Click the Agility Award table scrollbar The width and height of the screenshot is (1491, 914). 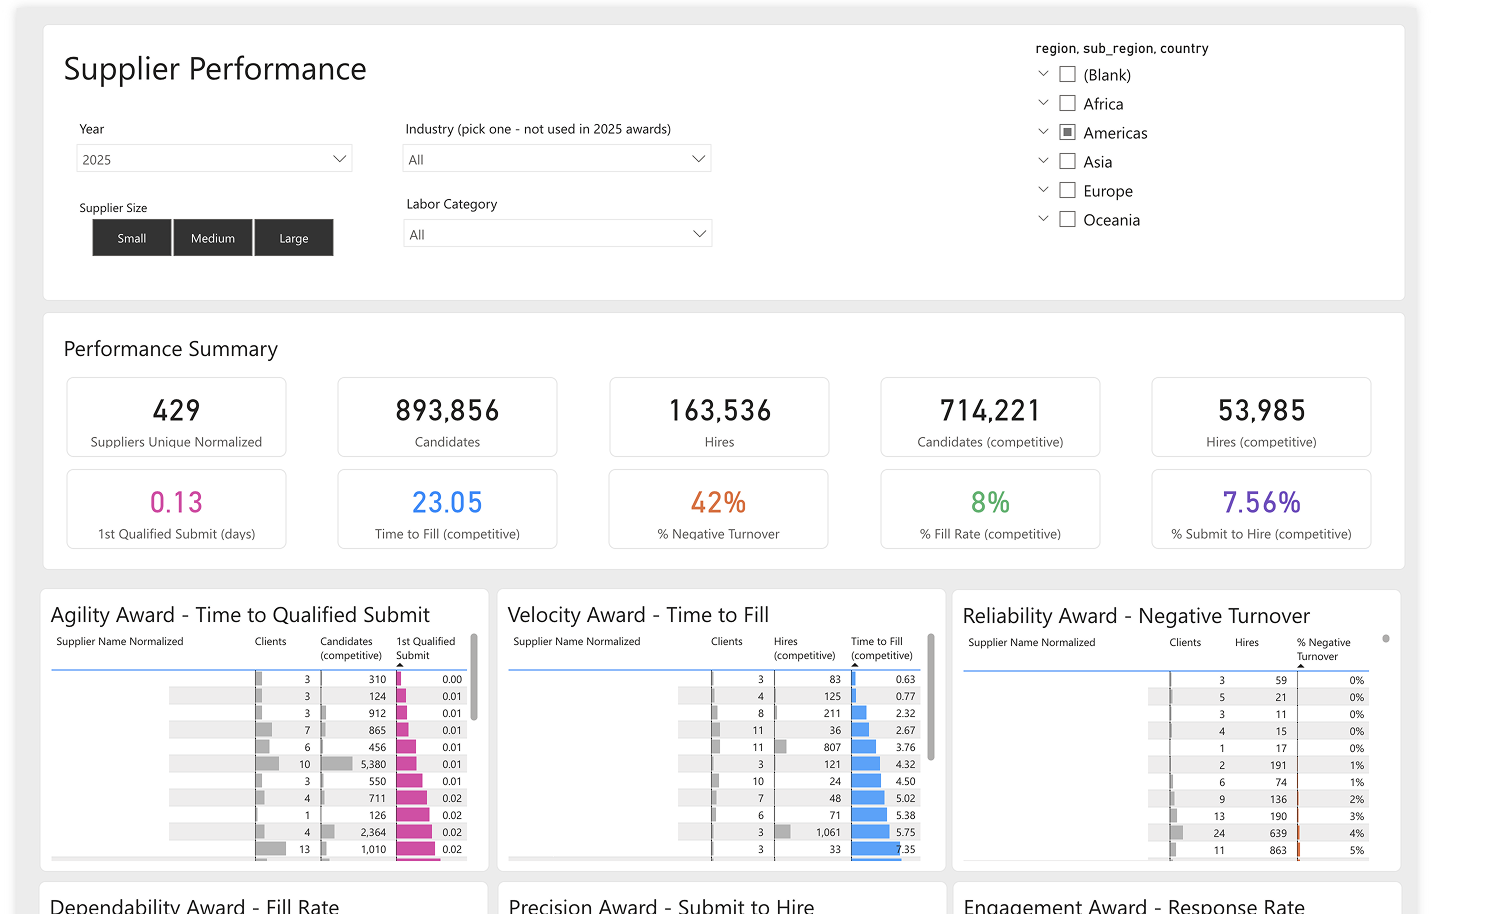(474, 676)
